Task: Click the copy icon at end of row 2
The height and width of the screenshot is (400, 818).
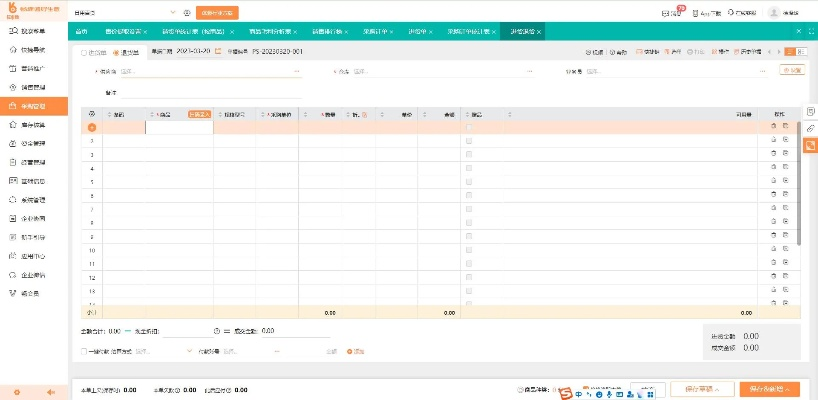Action: tap(785, 139)
